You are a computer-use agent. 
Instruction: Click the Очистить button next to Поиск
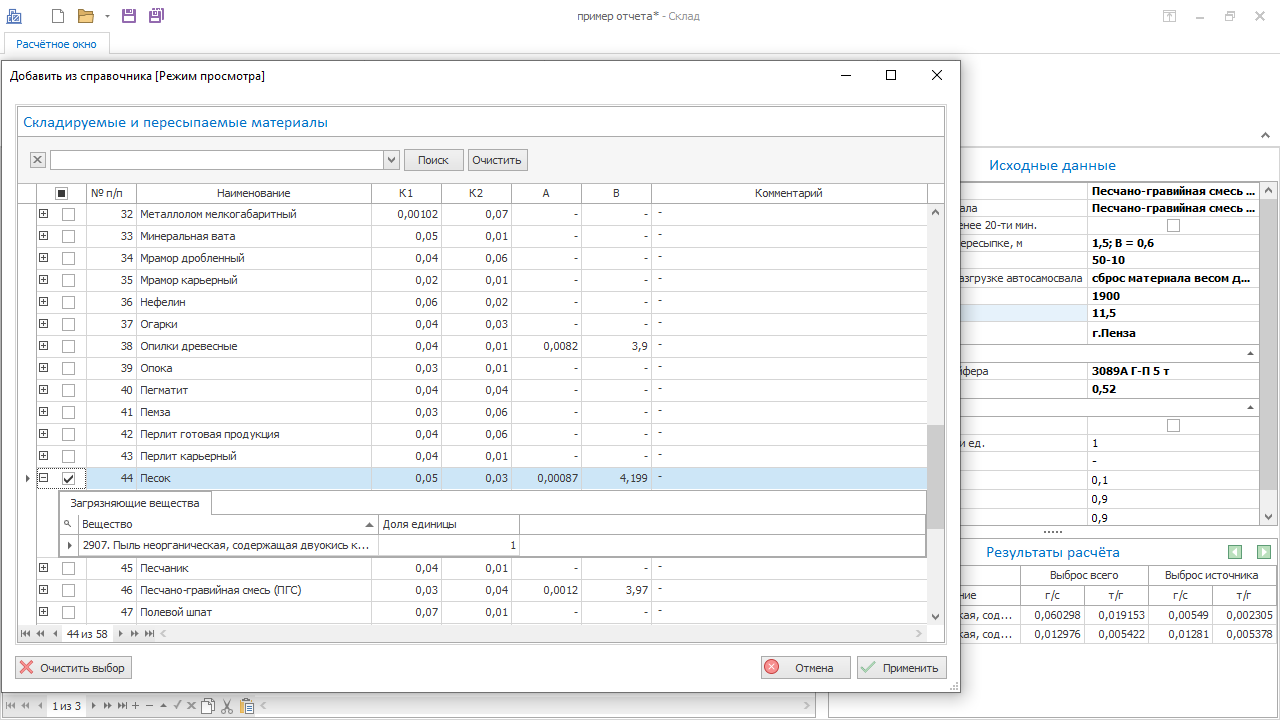coord(497,160)
